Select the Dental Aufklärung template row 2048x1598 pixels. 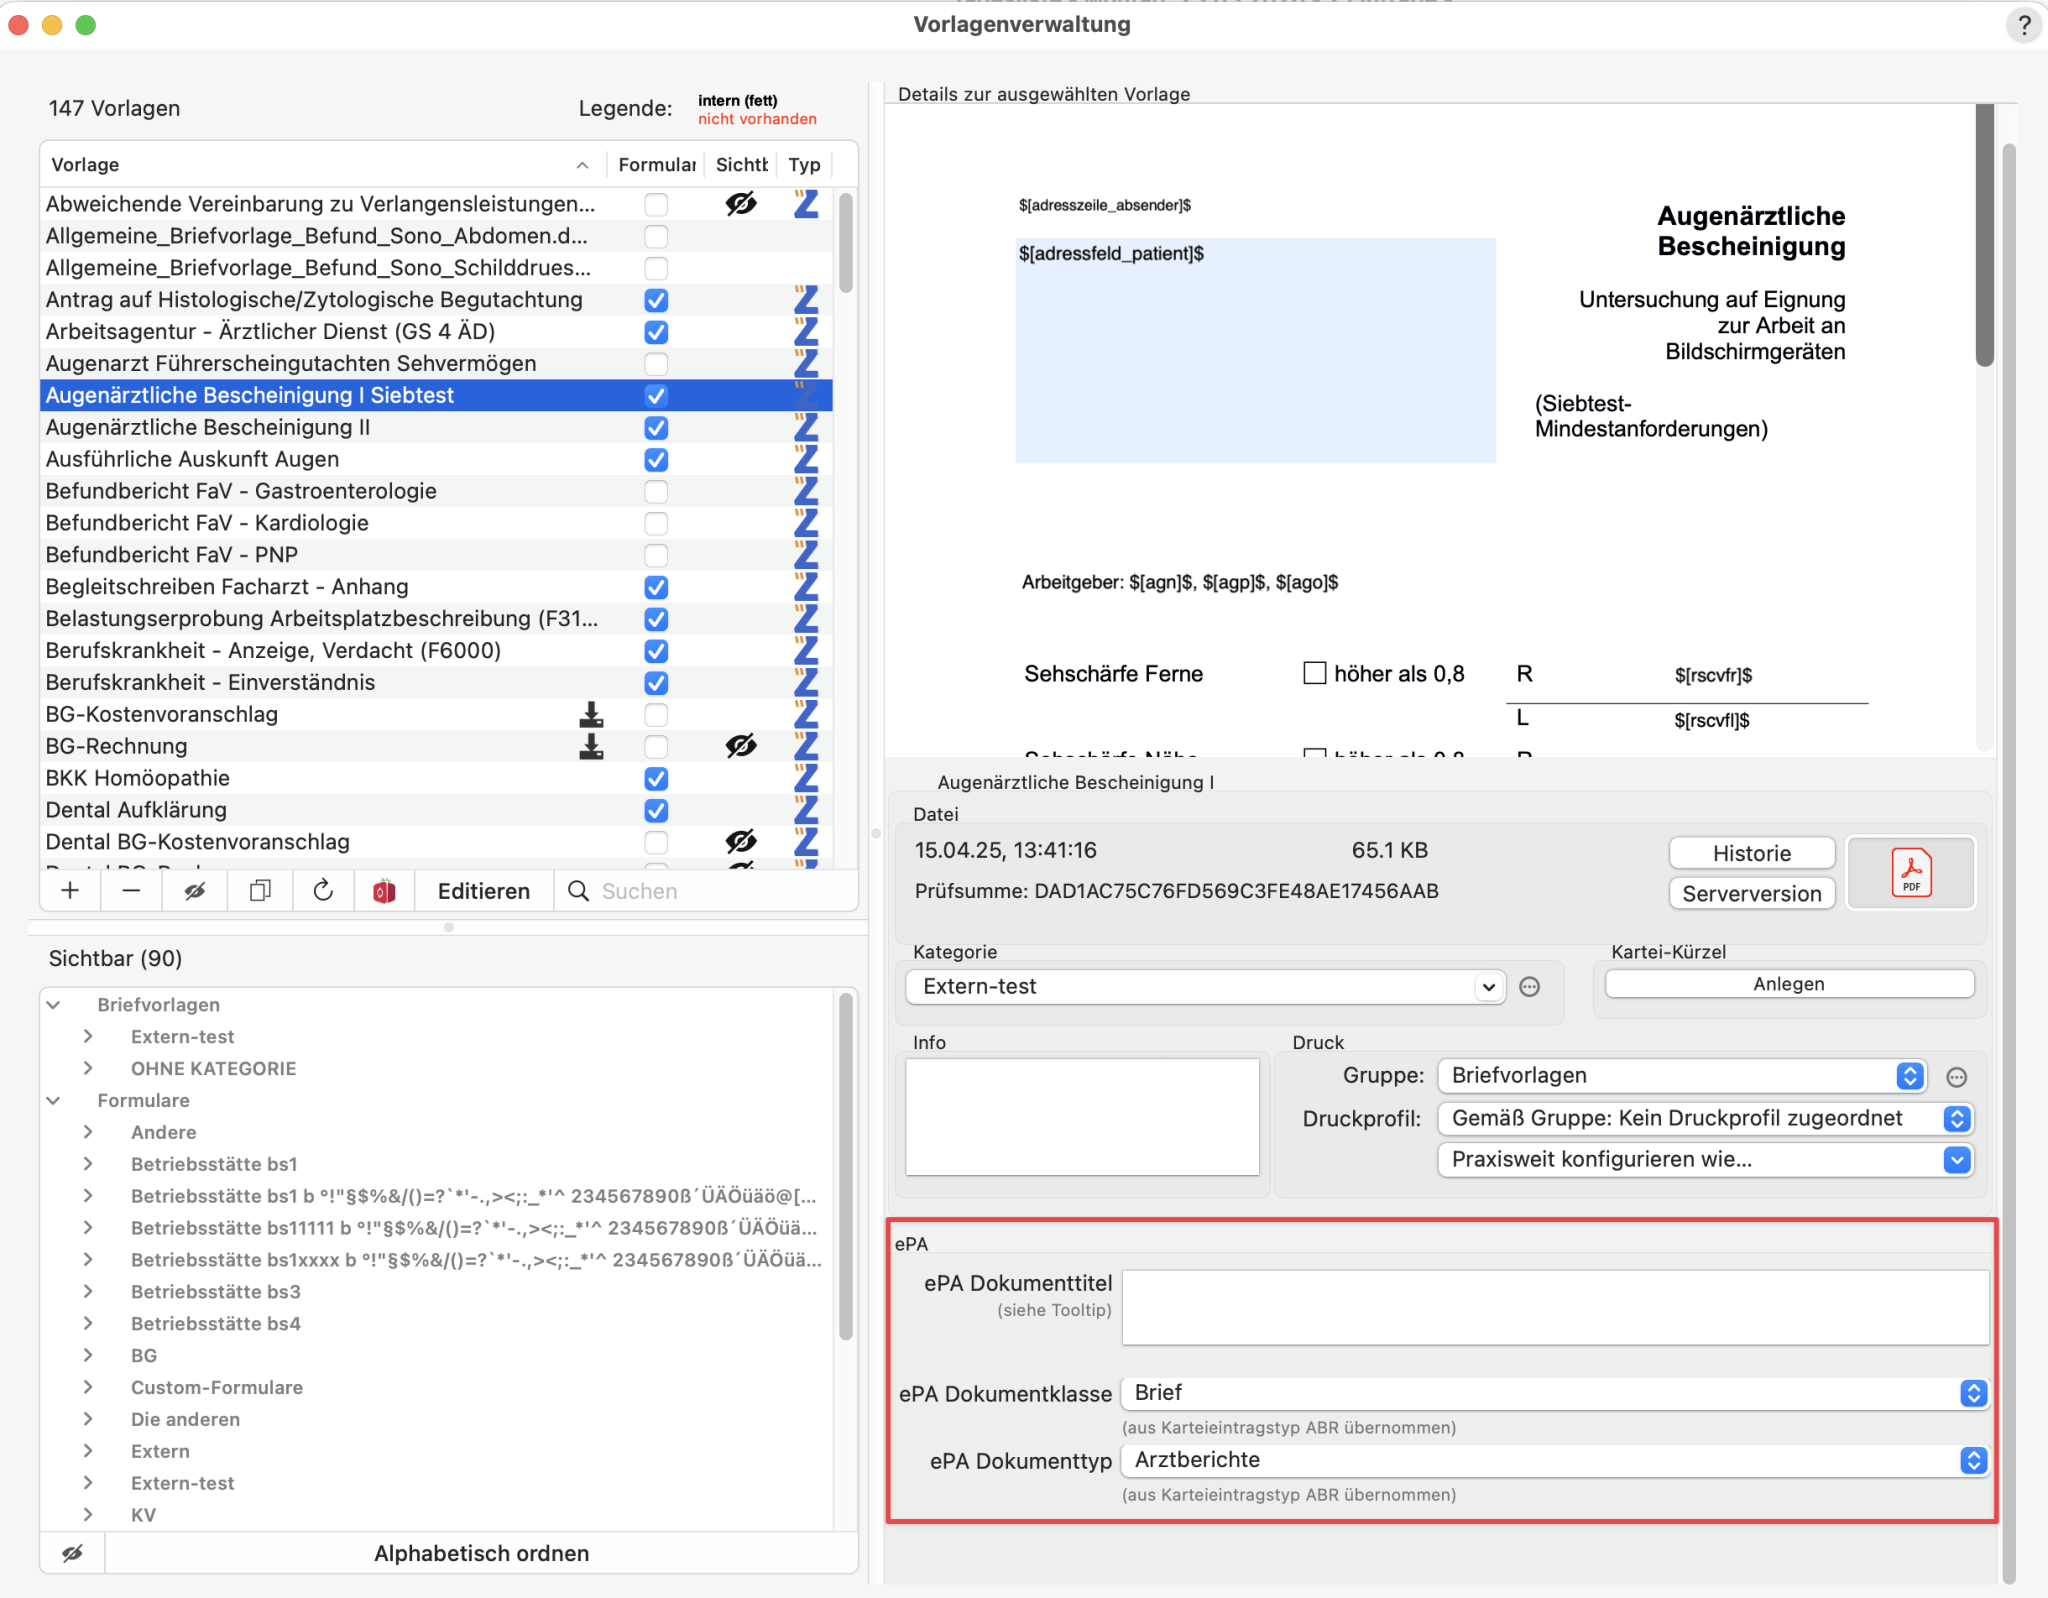point(436,810)
